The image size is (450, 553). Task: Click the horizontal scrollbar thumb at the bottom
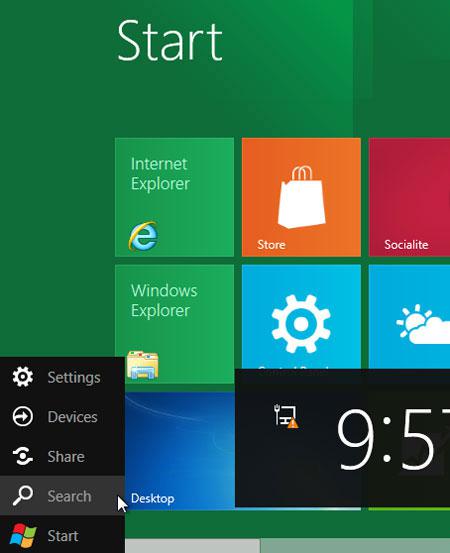[x=193, y=546]
